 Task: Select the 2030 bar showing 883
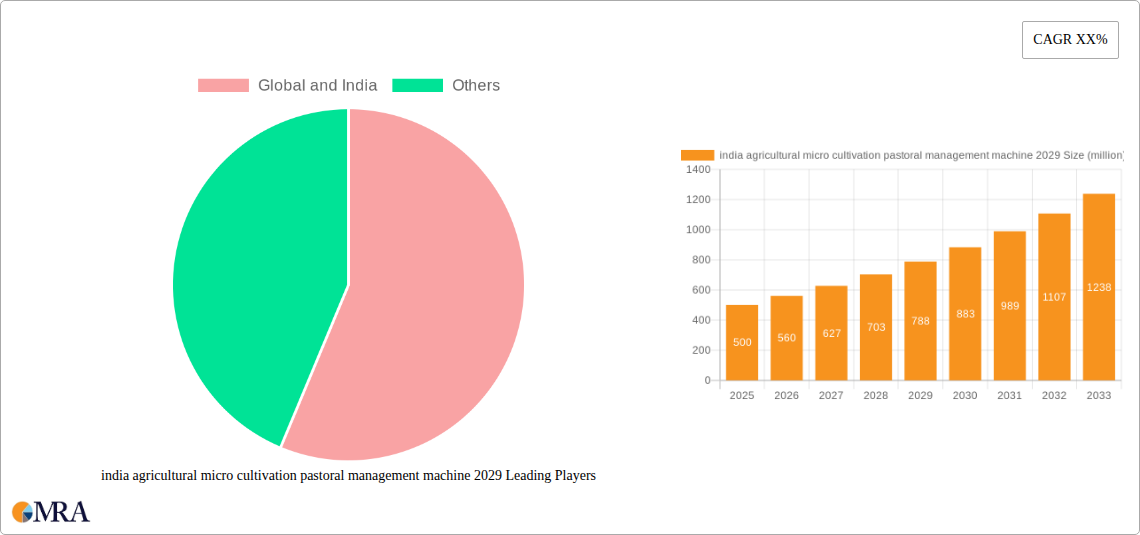point(966,313)
